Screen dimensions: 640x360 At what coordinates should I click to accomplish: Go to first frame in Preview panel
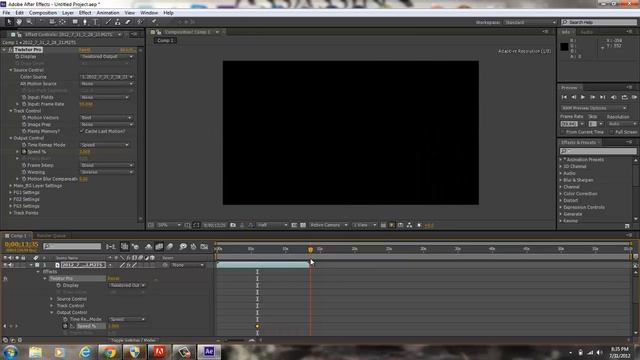tap(564, 97)
